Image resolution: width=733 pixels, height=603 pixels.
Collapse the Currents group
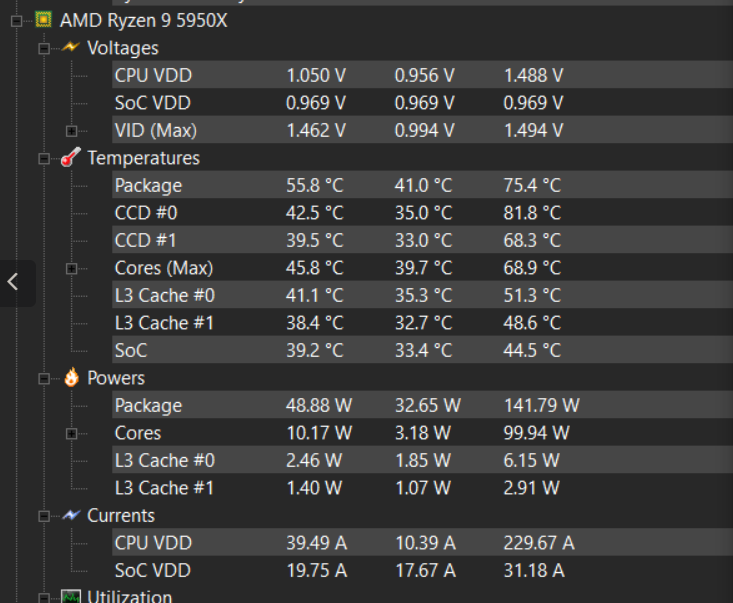44,516
